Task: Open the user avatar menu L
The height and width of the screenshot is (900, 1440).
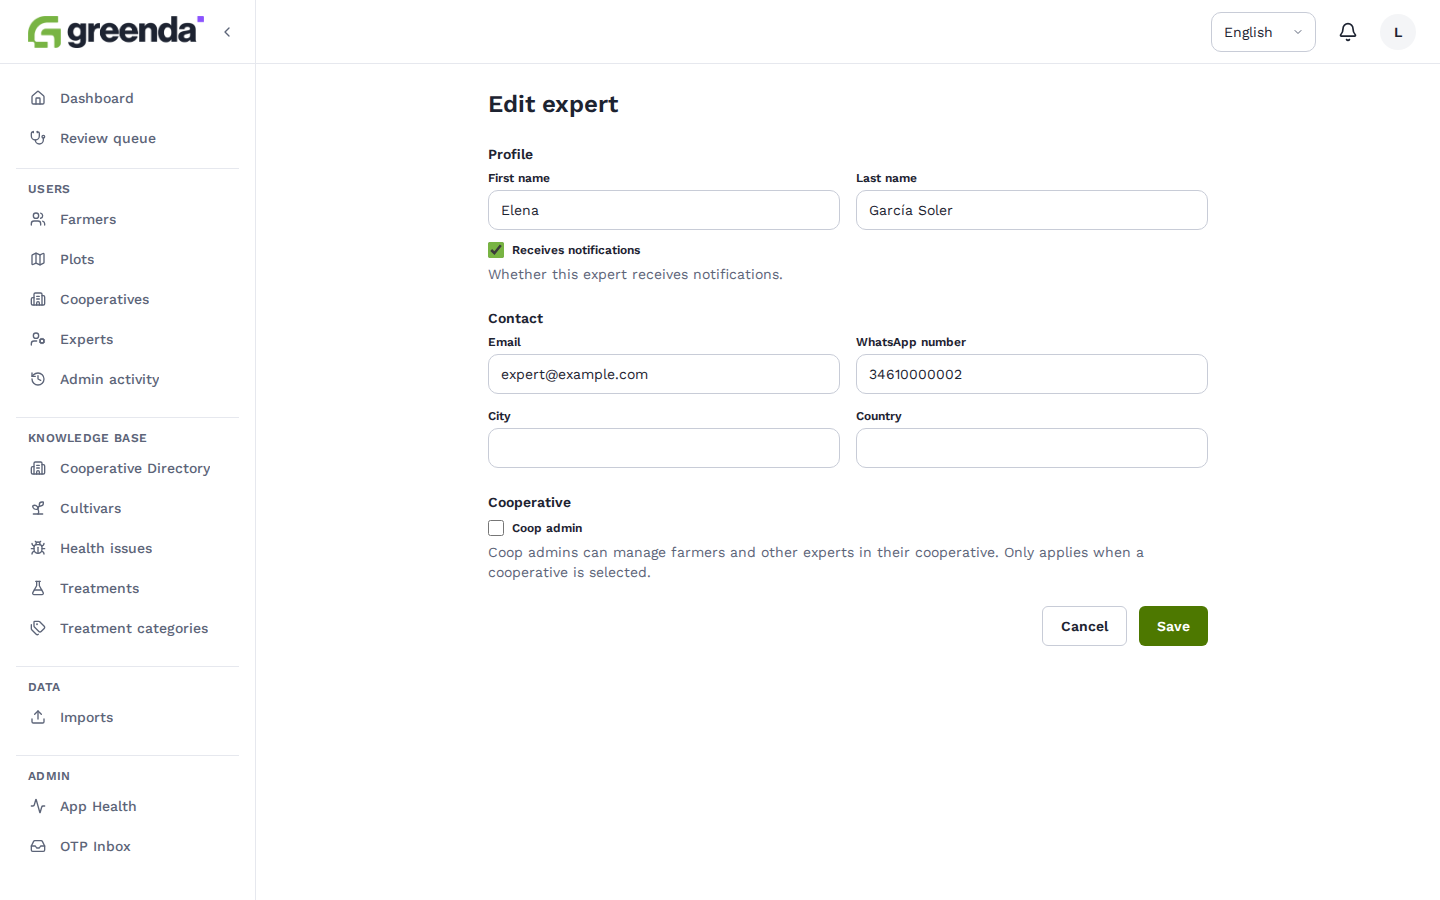Action: coord(1398,32)
